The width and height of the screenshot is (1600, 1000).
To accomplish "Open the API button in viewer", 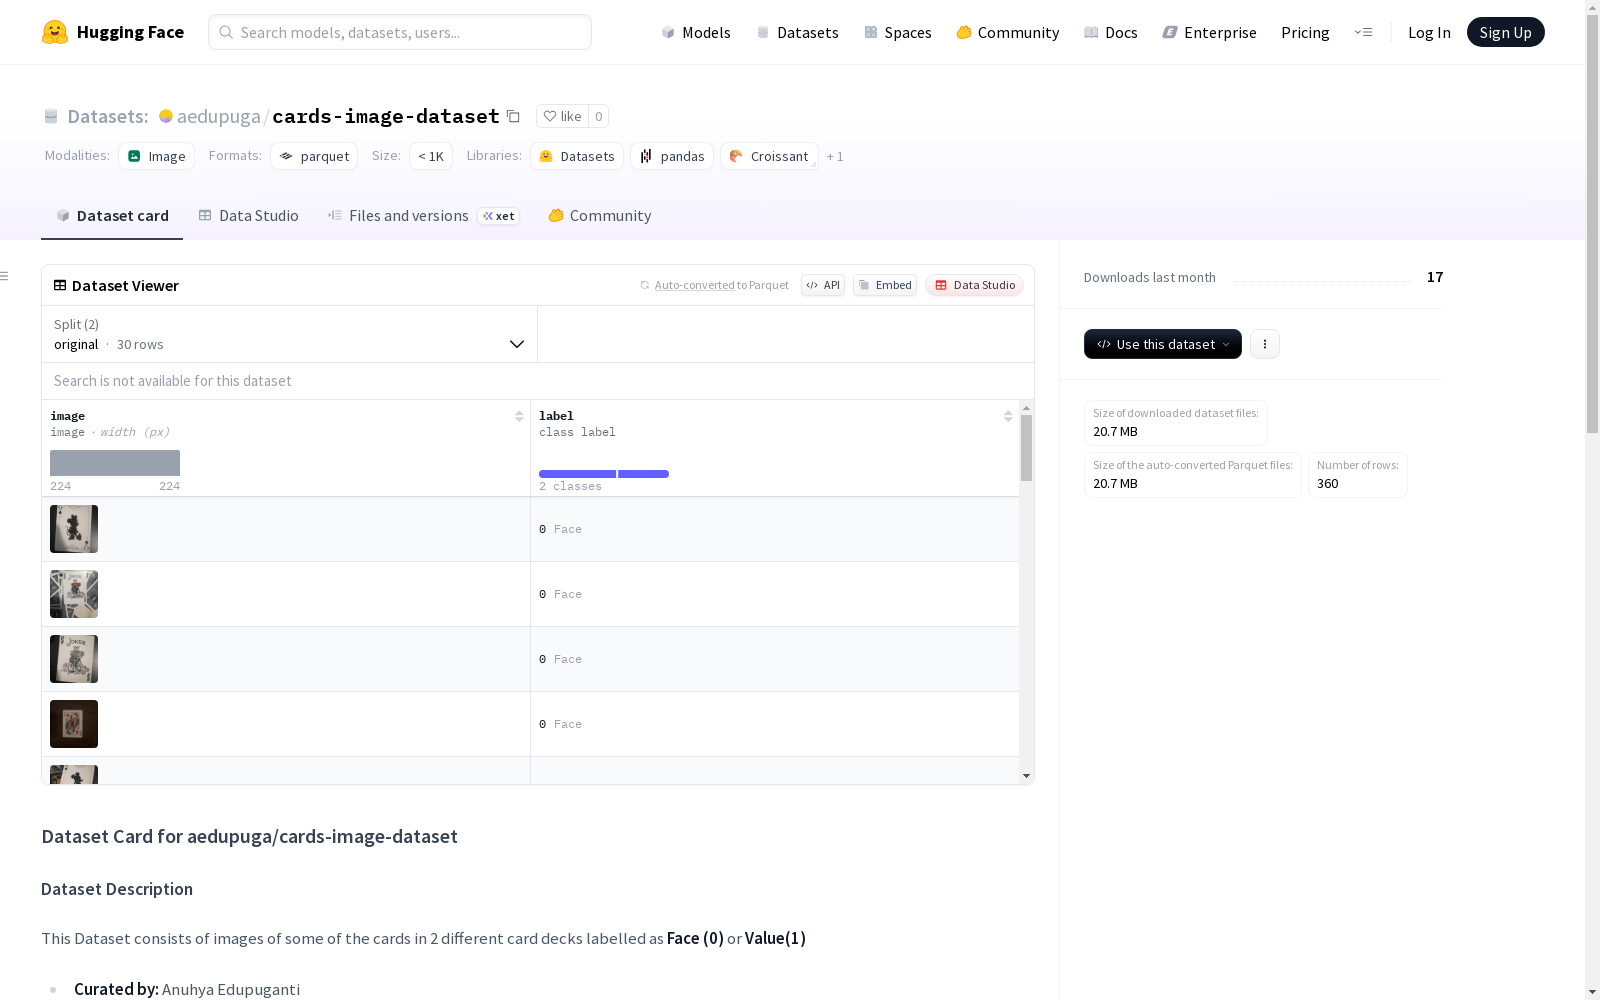I will pos(823,285).
